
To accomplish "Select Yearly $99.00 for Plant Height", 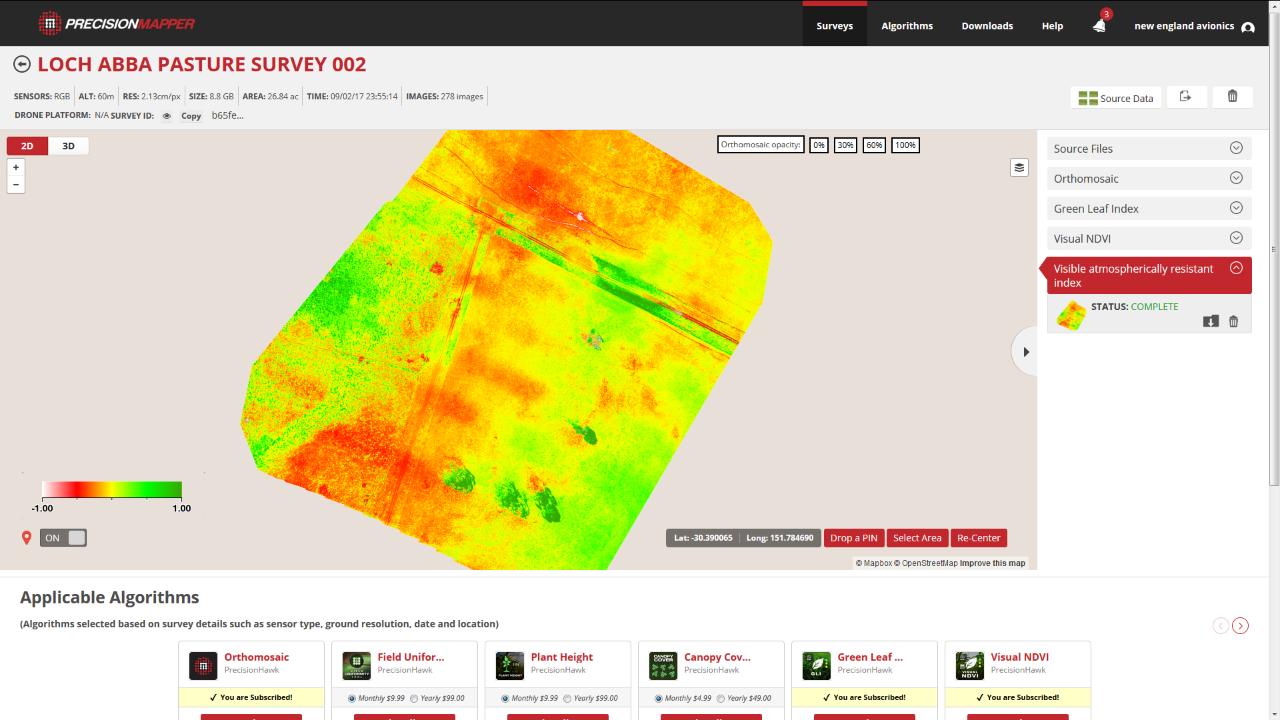I will [586, 698].
